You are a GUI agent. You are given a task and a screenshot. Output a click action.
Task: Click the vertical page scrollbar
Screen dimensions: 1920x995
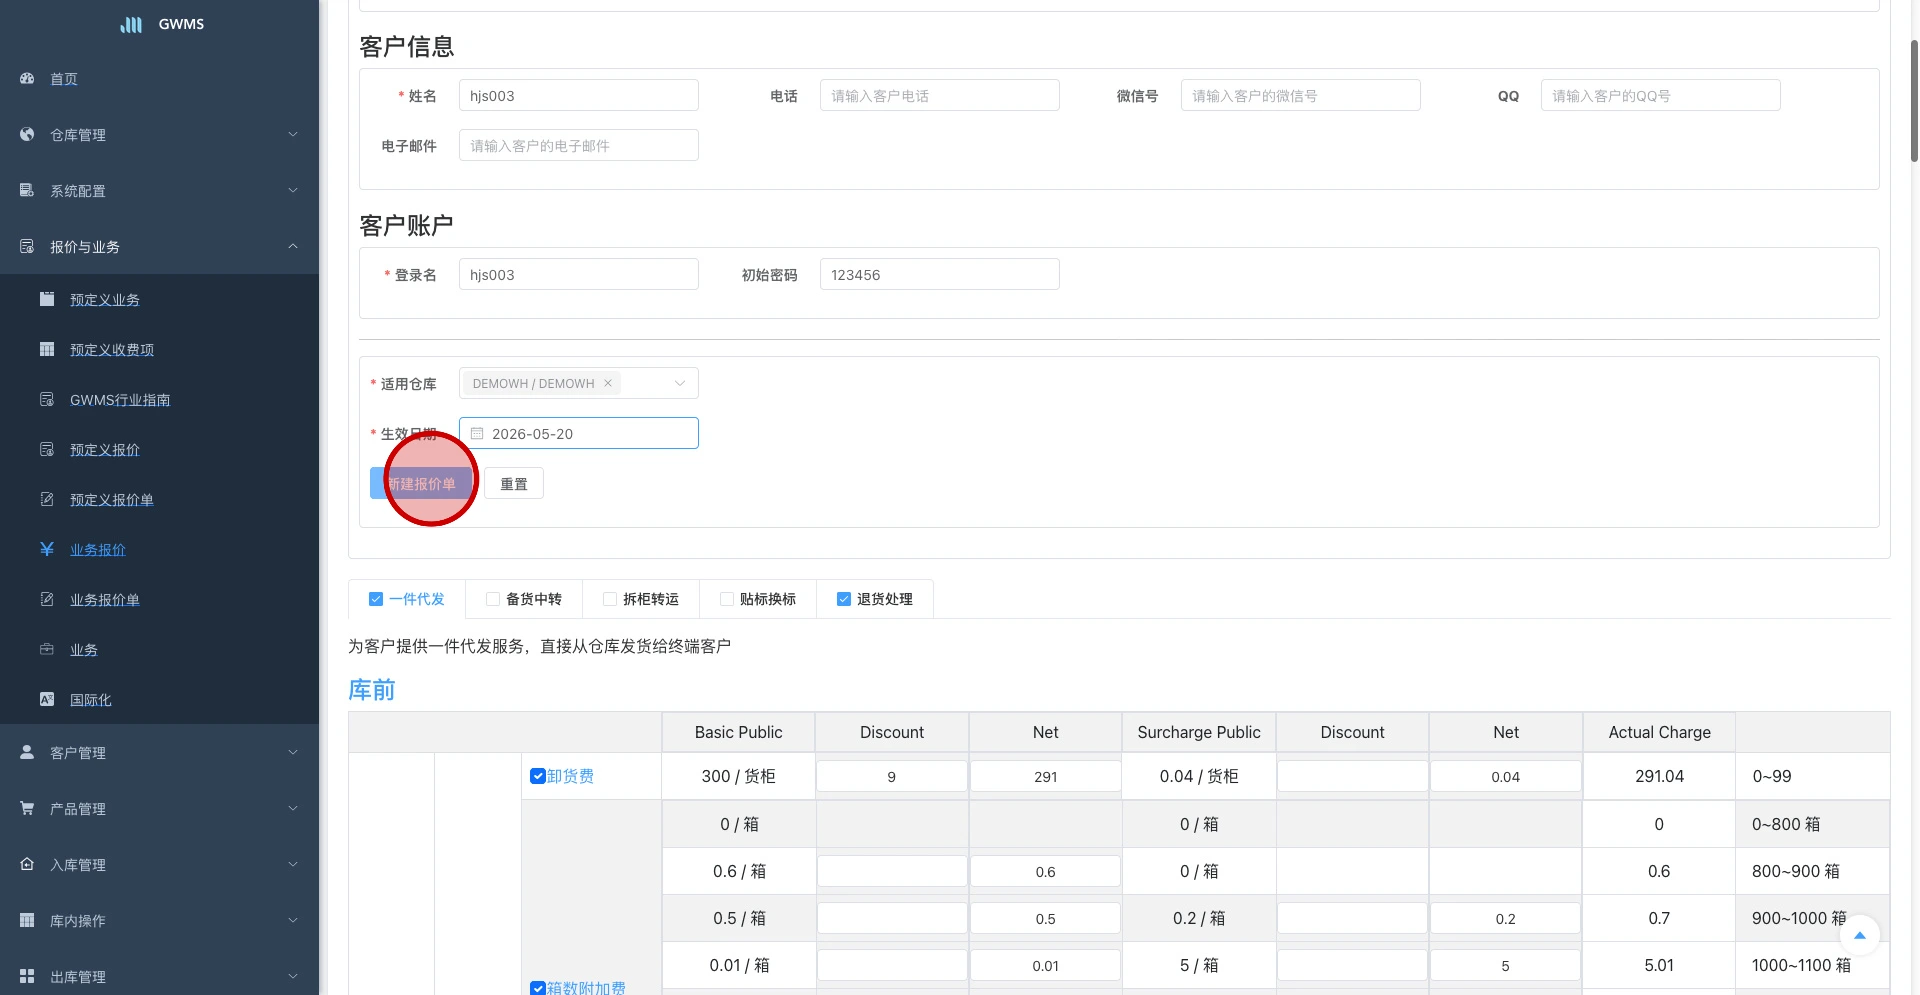click(x=1914, y=100)
